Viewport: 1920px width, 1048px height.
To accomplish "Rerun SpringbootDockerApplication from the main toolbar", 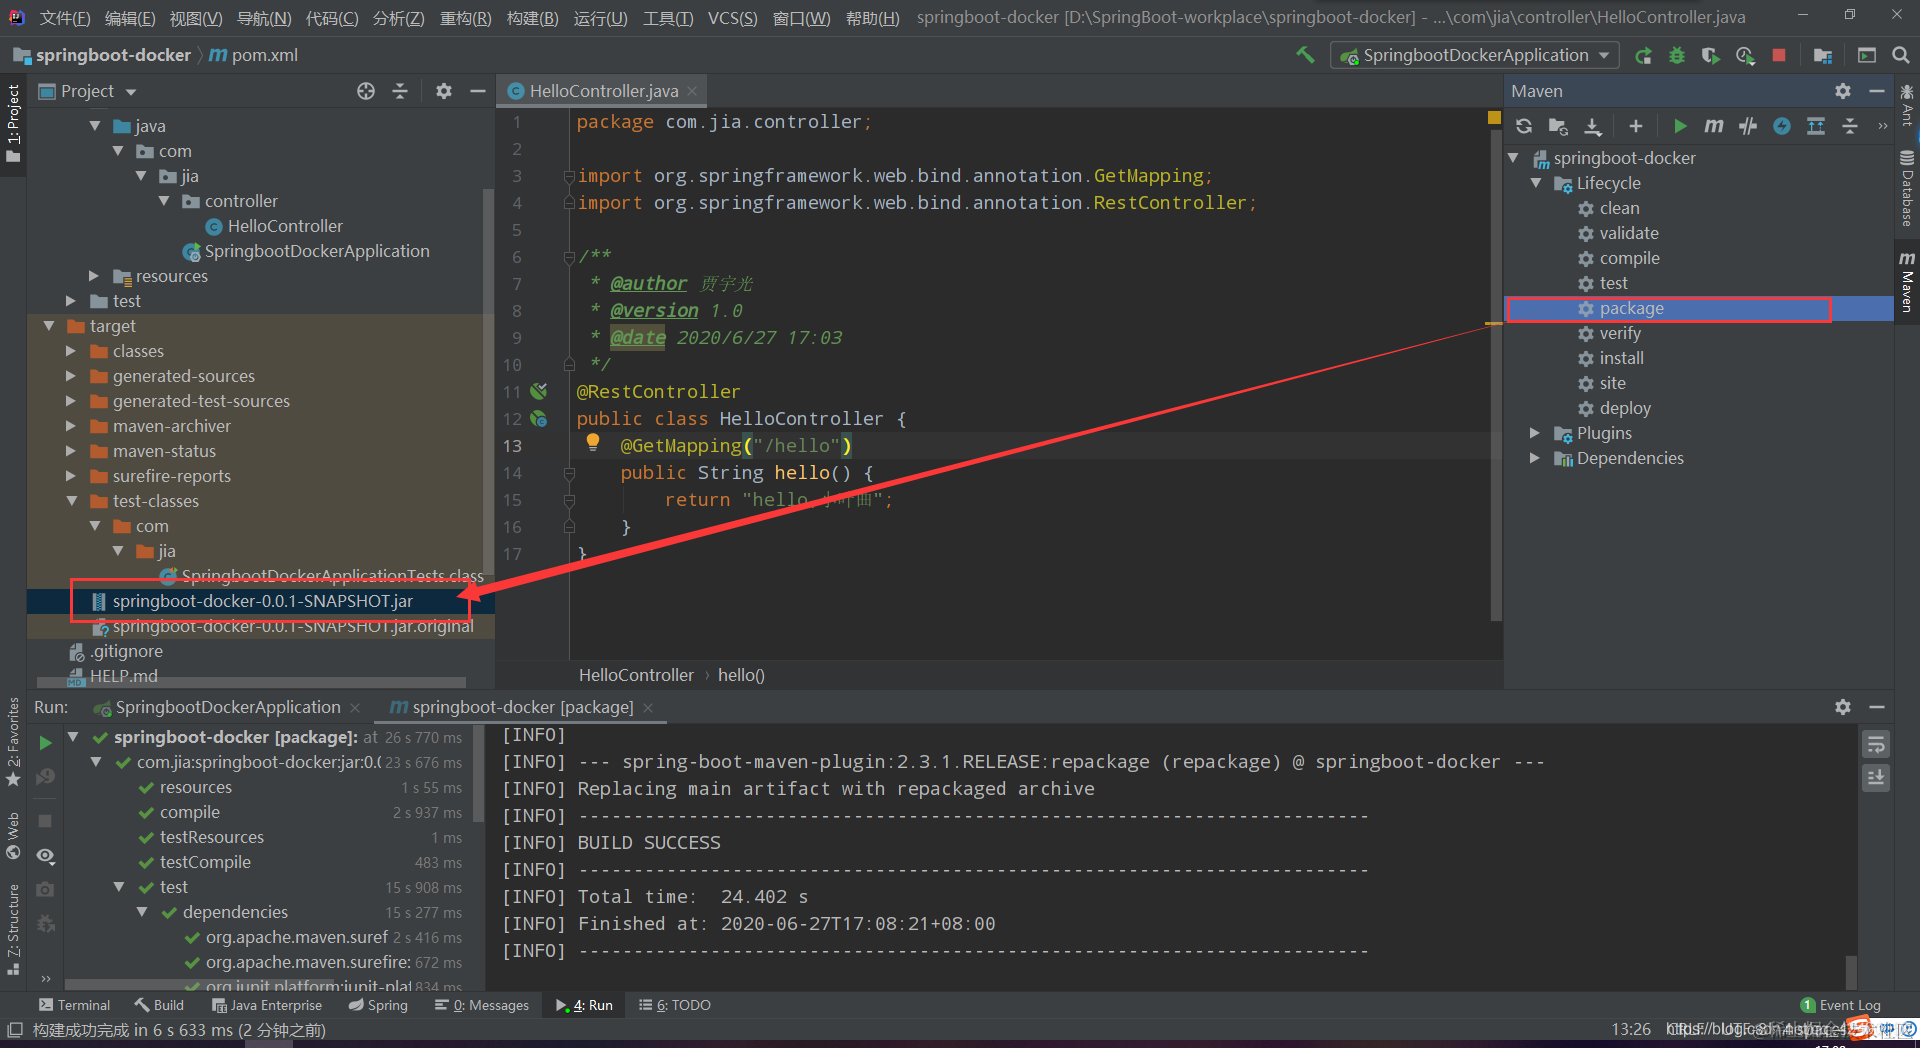I will (1643, 56).
